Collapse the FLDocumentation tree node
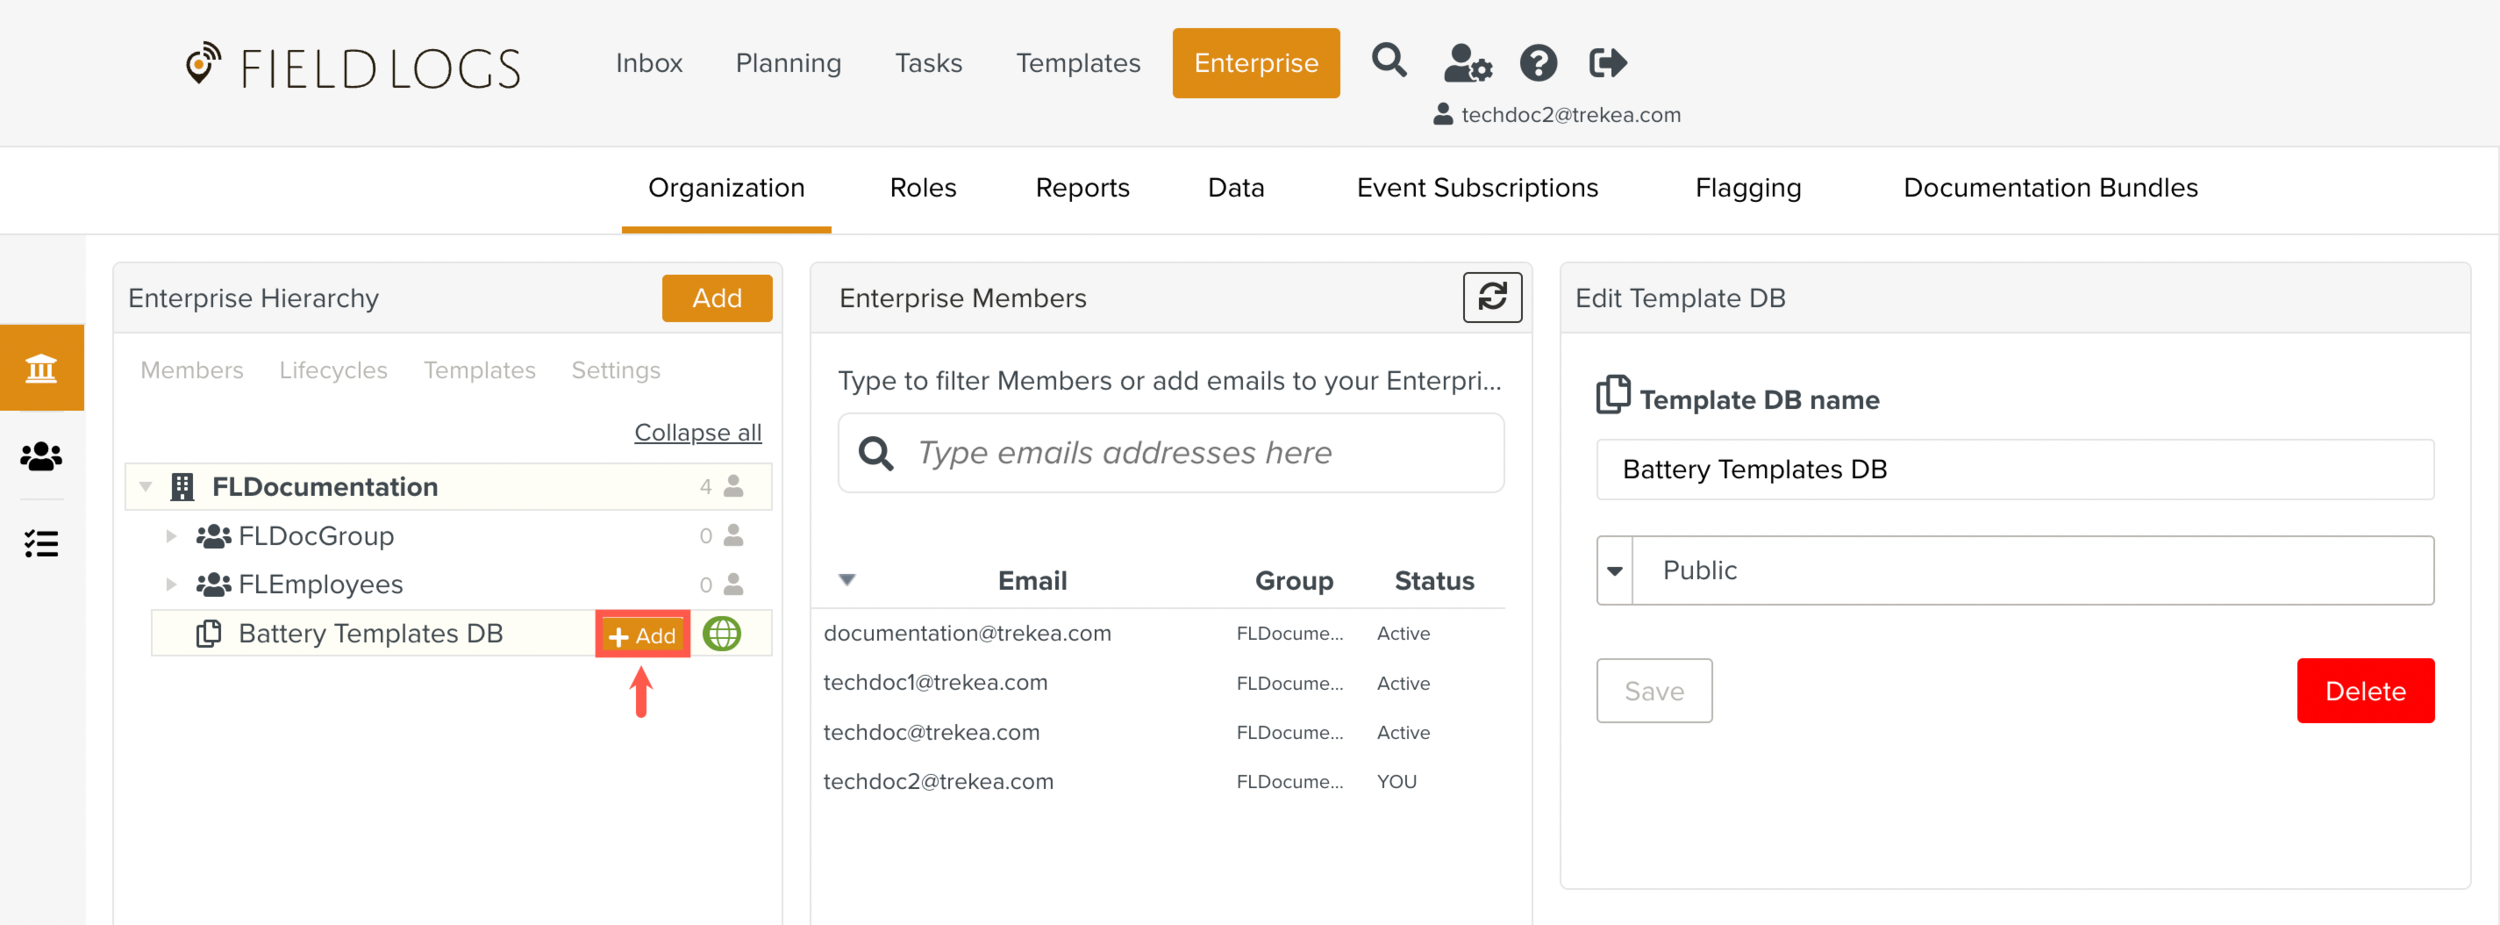This screenshot has height=925, width=2500. coord(146,487)
